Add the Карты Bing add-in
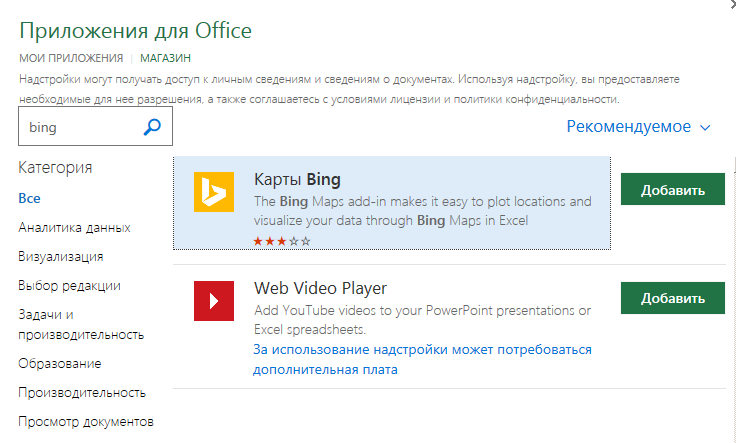Viewport: 736px width, 443px height. (673, 189)
